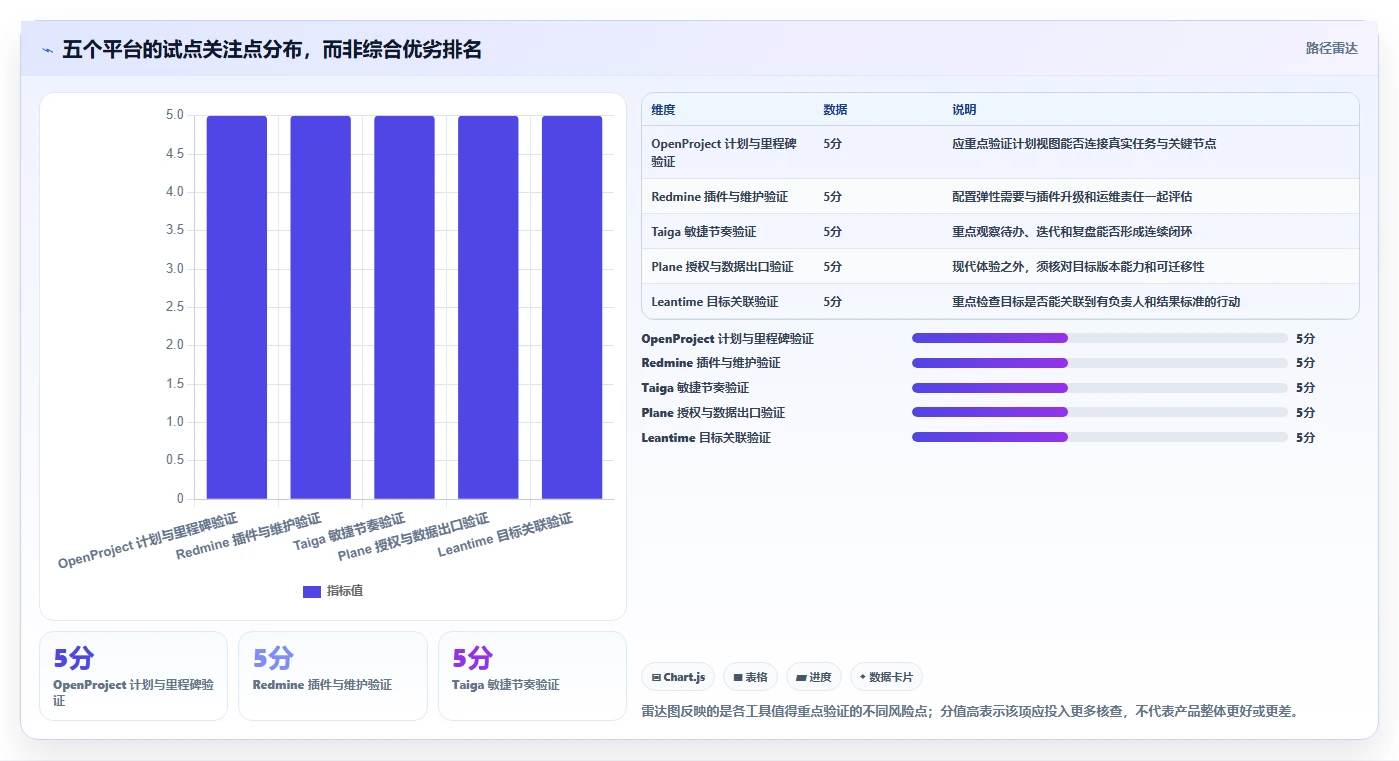Screen dimensions: 1399x761
Task: Click the 进度 tag icon
Action: [x=801, y=677]
